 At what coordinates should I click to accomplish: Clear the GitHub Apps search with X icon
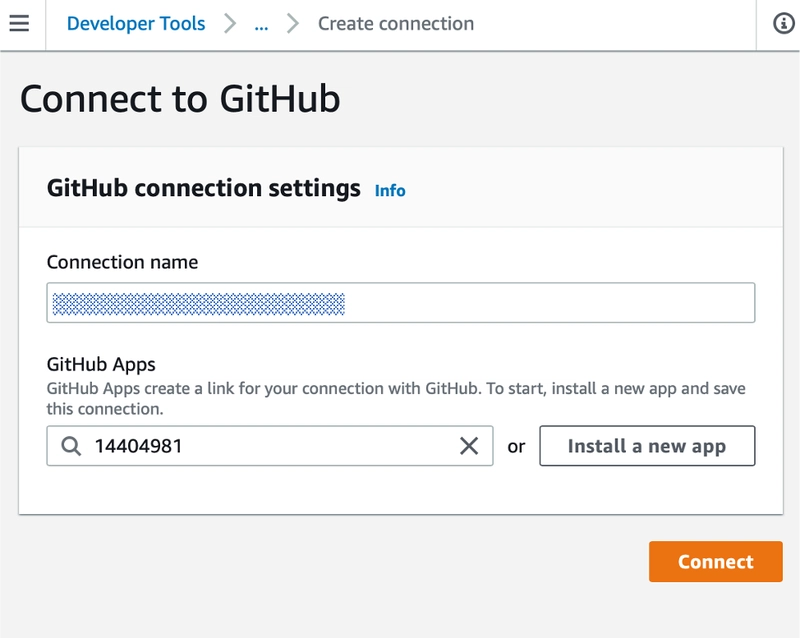click(468, 446)
